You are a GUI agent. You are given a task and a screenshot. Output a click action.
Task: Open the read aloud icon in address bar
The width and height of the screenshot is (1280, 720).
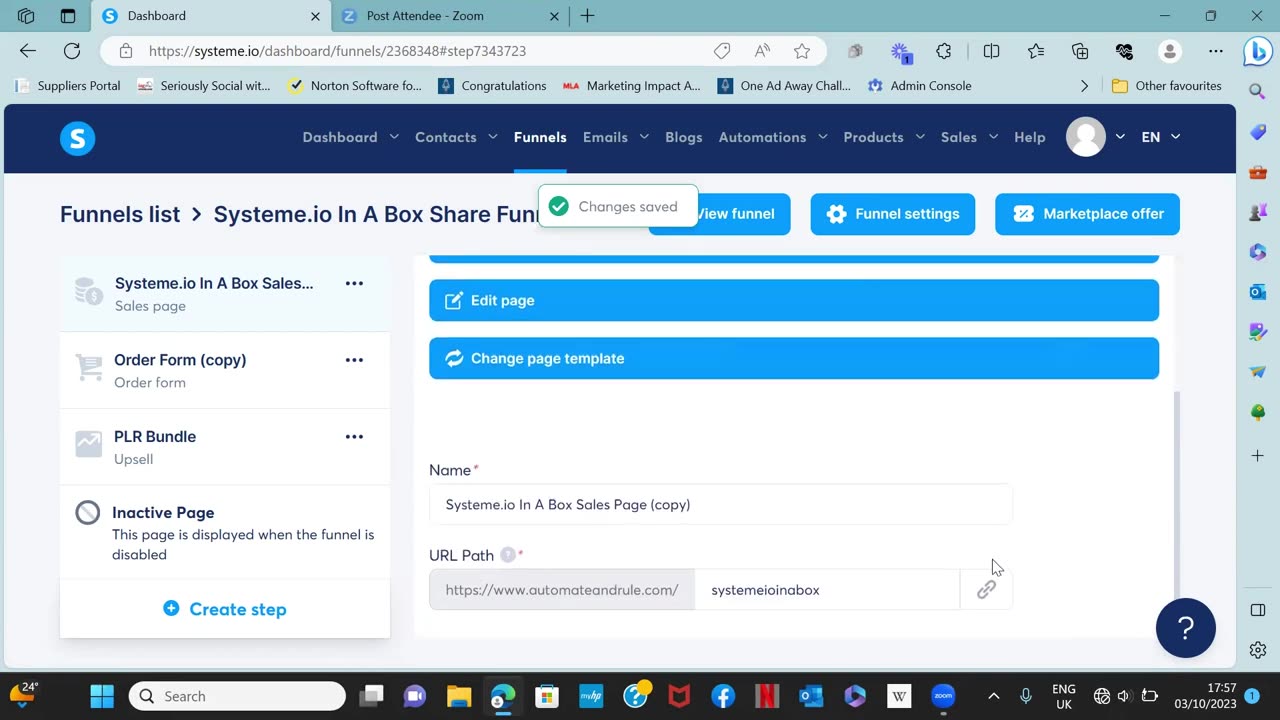click(762, 51)
